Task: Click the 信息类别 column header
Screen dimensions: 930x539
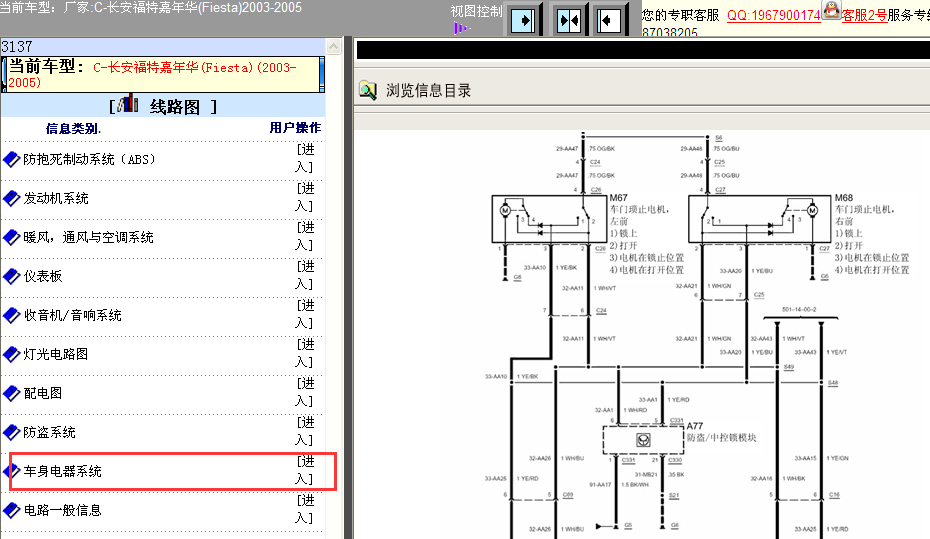Action: 74,128
